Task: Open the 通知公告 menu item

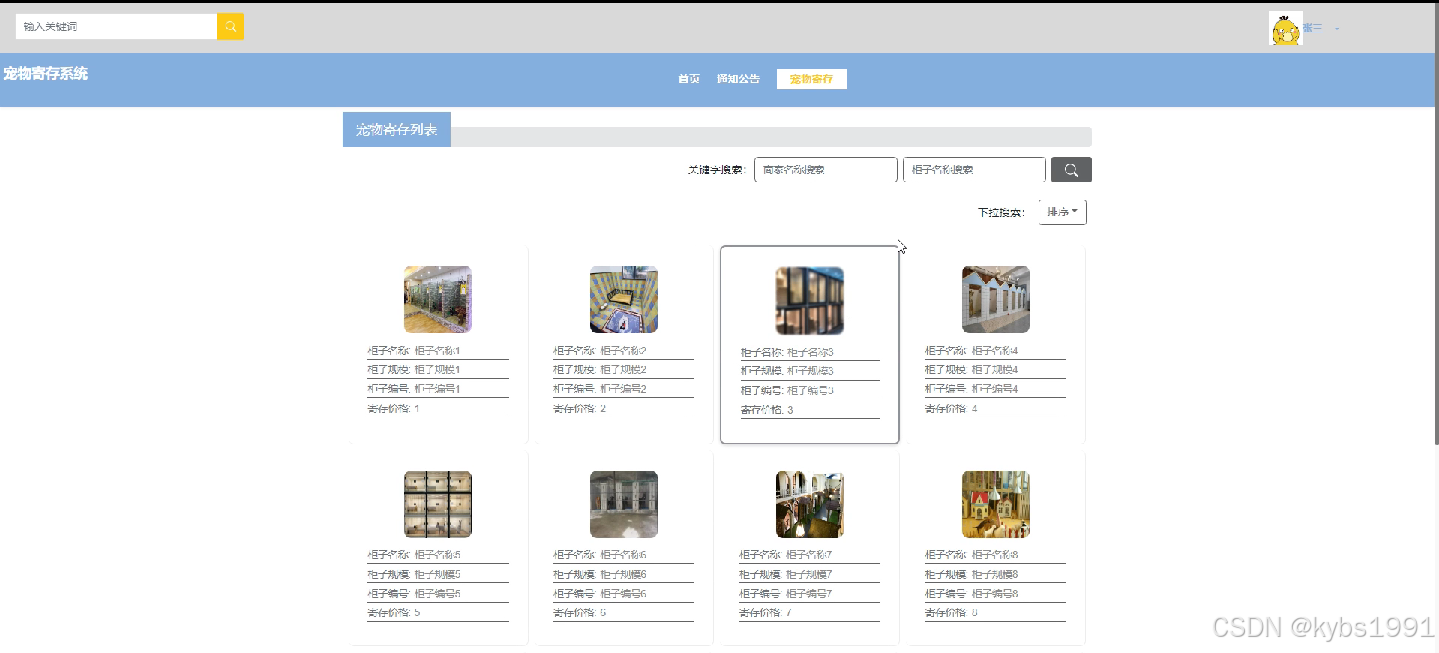Action: point(738,79)
